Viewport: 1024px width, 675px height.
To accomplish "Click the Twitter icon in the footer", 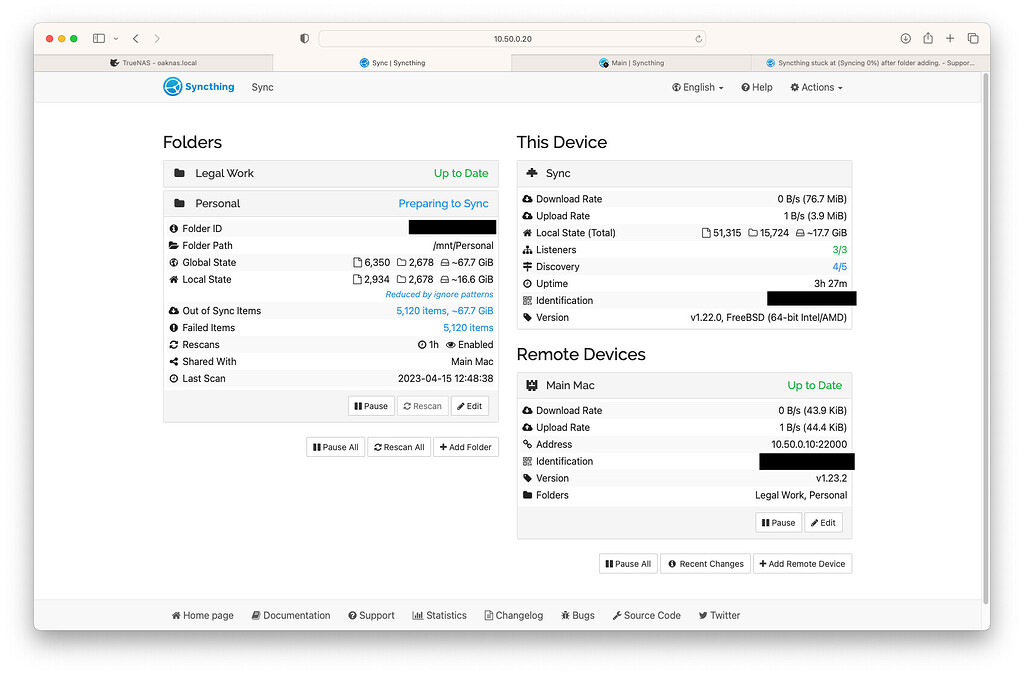I will coord(702,615).
